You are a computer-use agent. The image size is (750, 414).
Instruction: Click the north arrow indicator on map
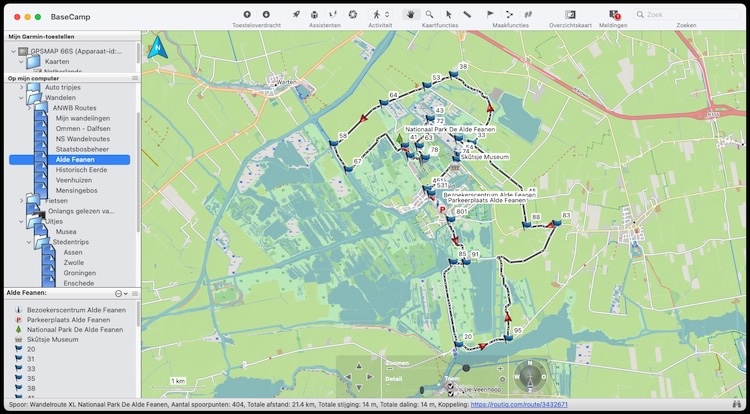pyautogui.click(x=157, y=47)
